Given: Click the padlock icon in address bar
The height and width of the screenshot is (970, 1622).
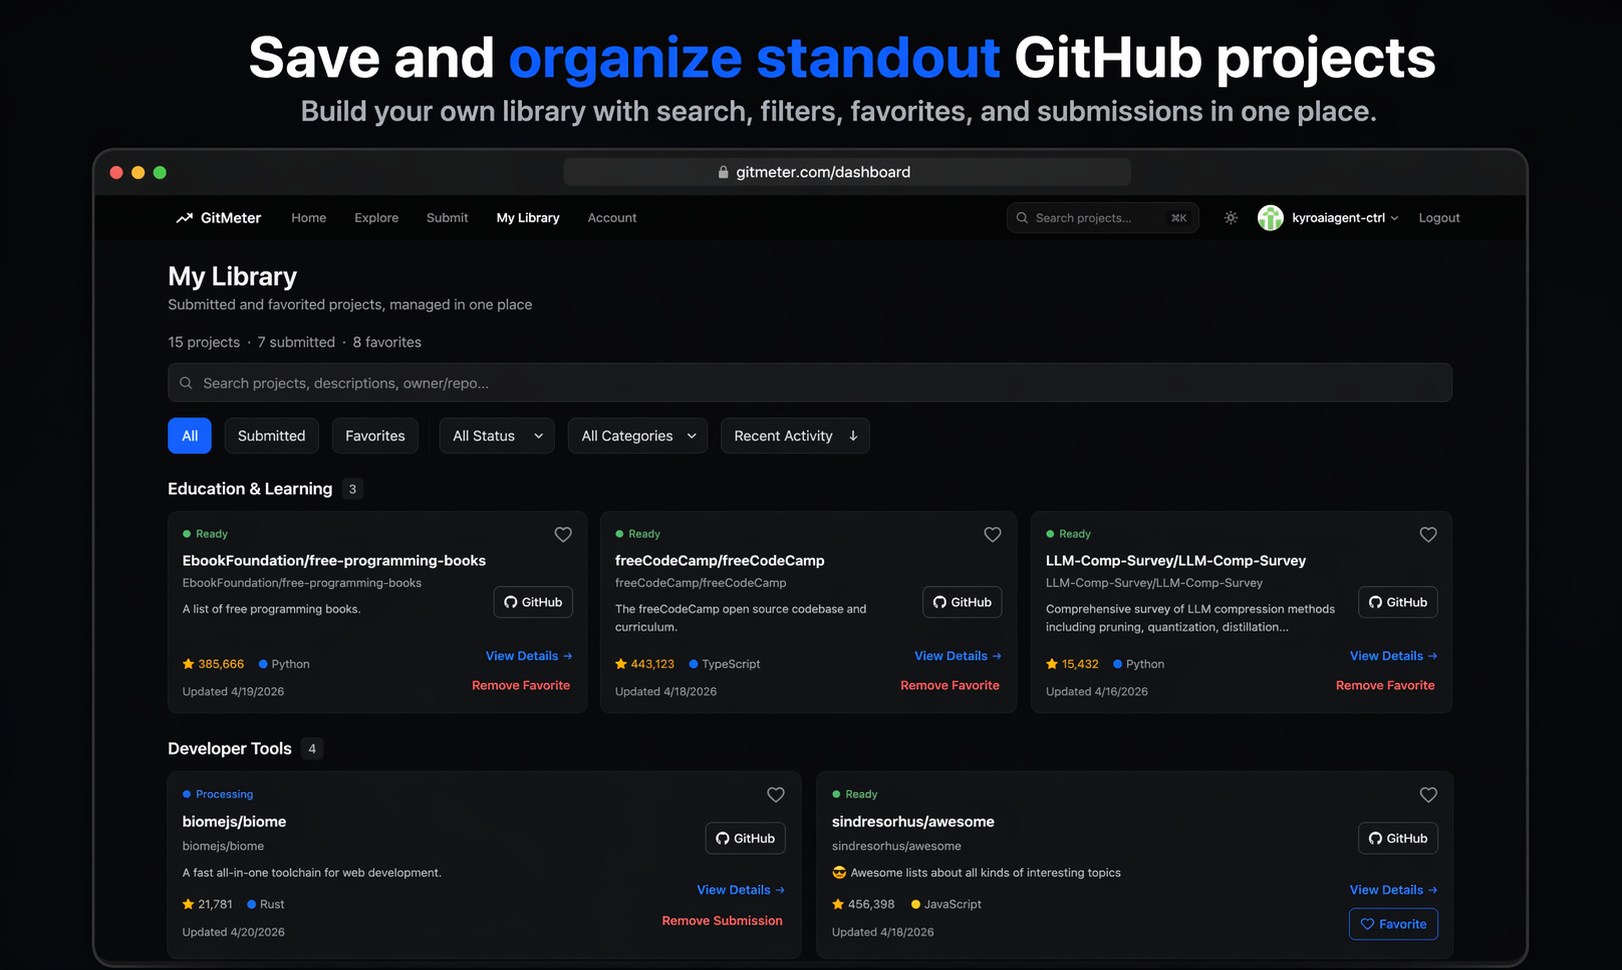Looking at the screenshot, I should (x=723, y=172).
